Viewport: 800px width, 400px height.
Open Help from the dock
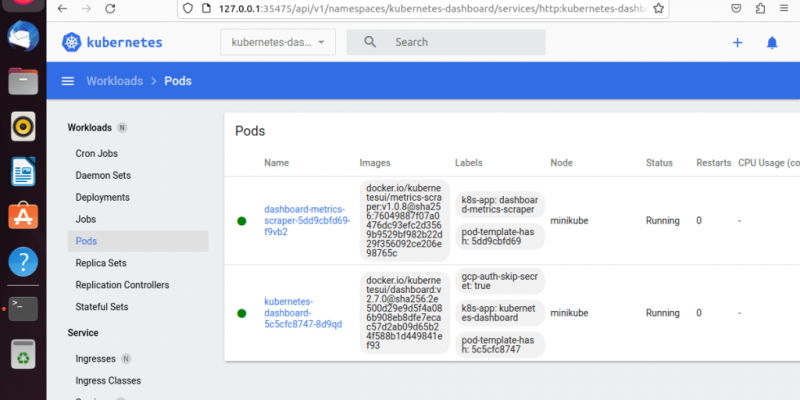pyautogui.click(x=23, y=262)
